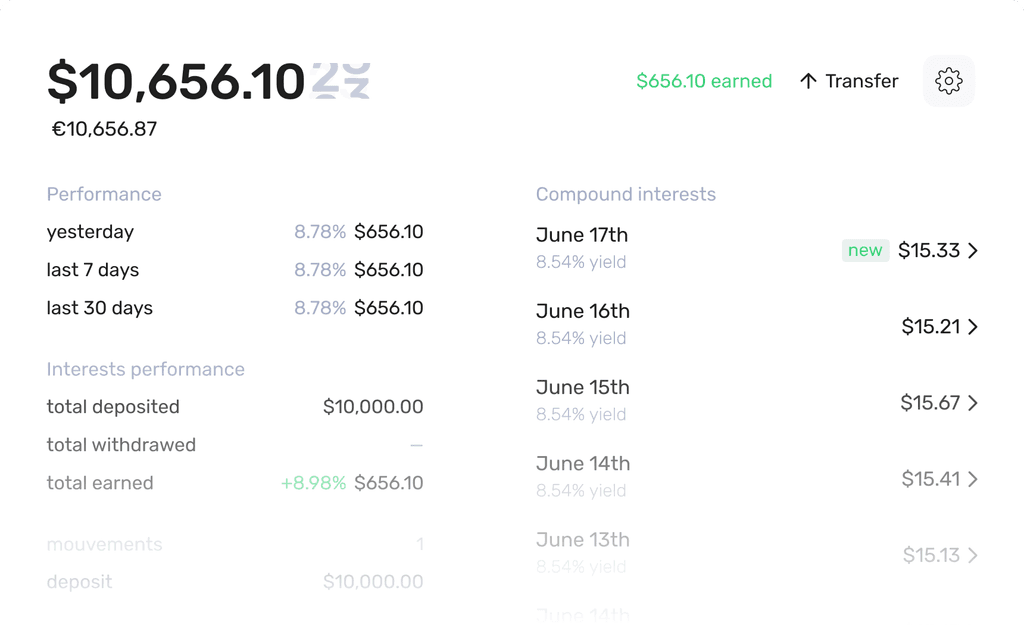Click the last 7 days row

coord(234,270)
